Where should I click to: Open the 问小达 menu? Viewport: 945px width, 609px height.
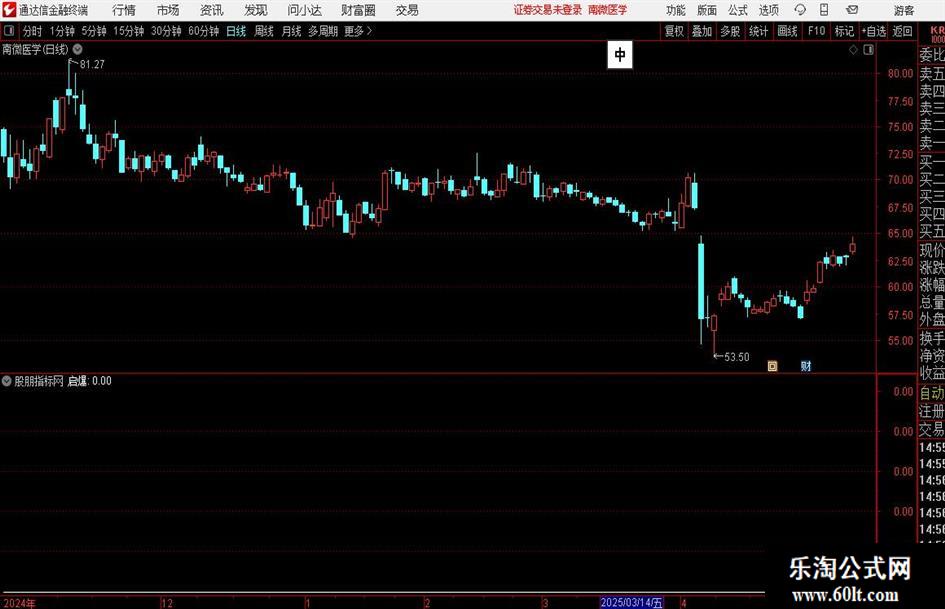tap(304, 10)
